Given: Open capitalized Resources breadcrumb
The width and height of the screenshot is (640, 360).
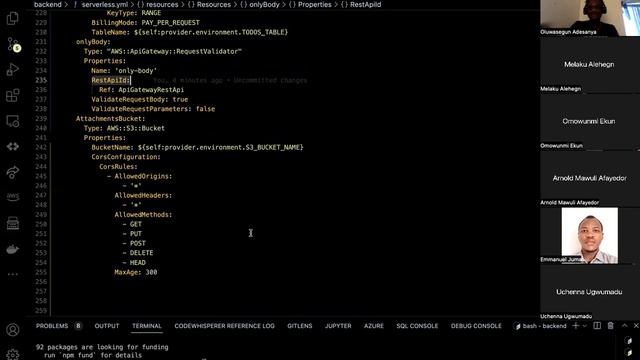Looking at the screenshot, I should click(x=209, y=4).
